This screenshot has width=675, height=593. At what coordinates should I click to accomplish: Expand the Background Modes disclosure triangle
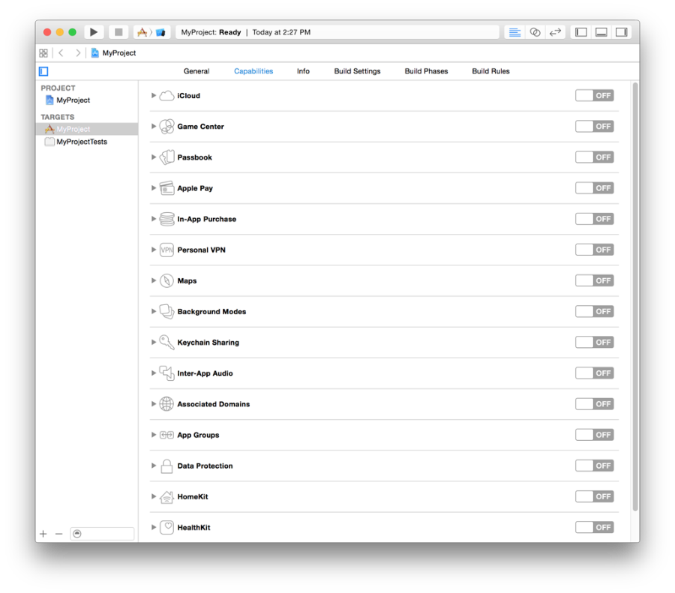click(x=154, y=312)
